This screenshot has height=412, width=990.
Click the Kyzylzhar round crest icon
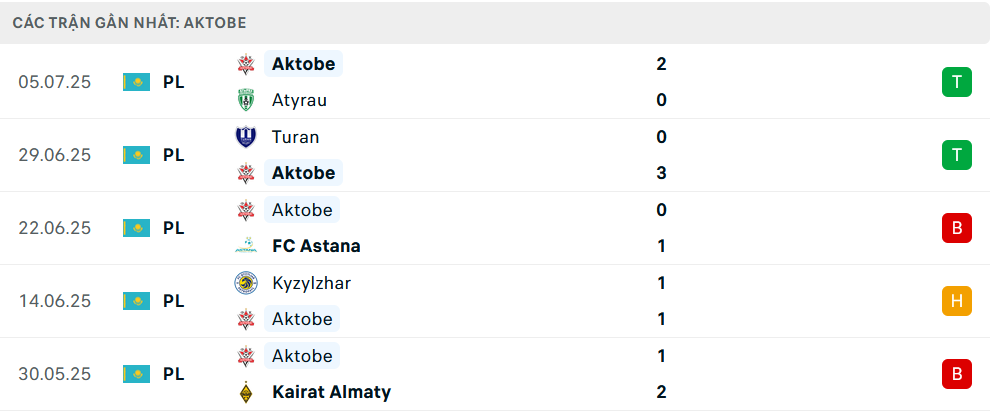tap(246, 283)
